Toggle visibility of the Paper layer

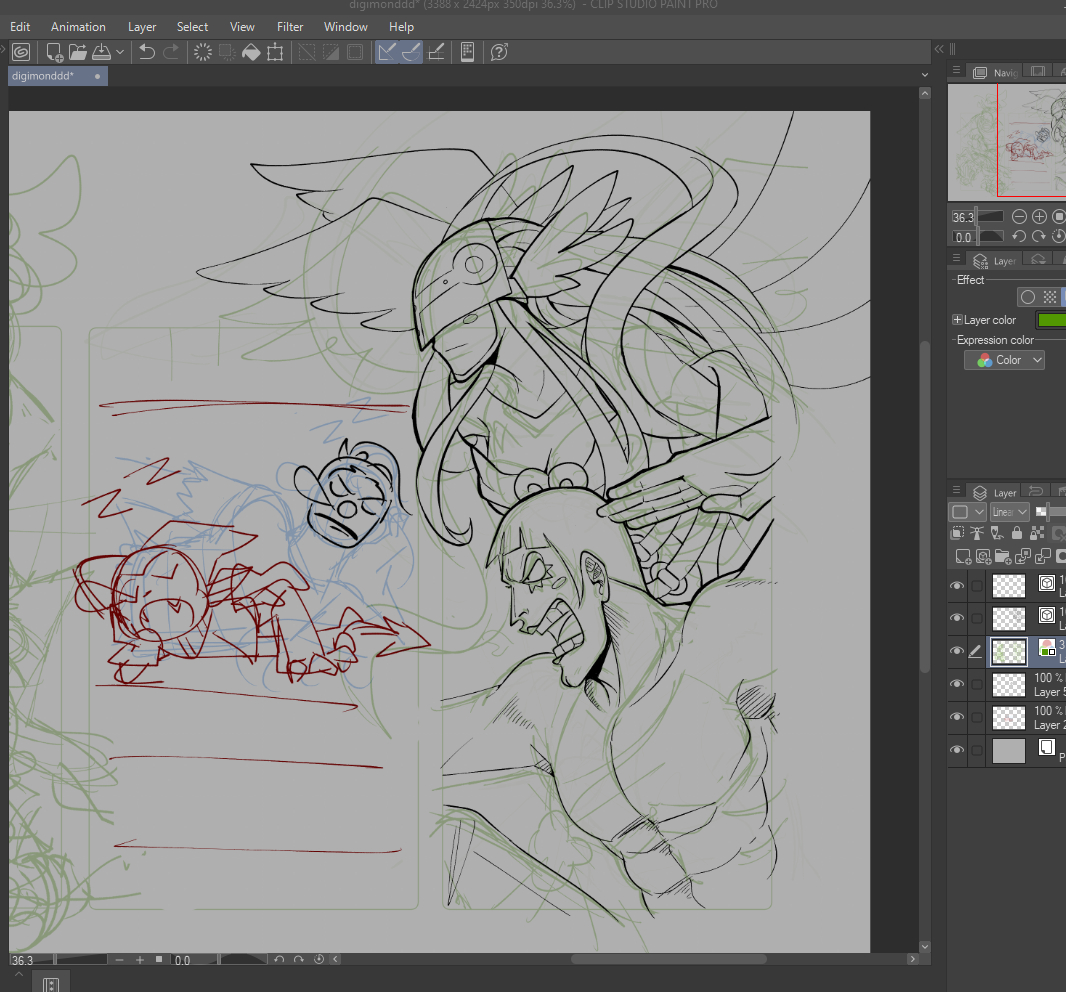957,750
